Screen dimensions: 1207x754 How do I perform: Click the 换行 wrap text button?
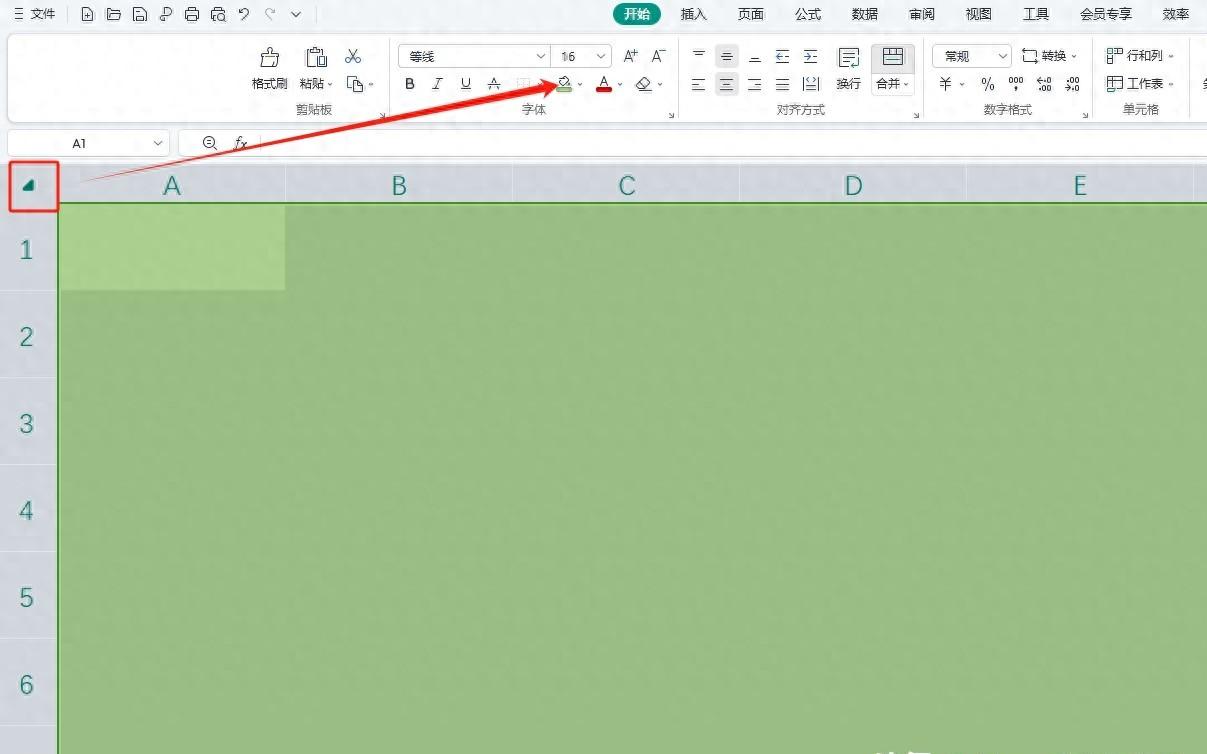pyautogui.click(x=849, y=69)
